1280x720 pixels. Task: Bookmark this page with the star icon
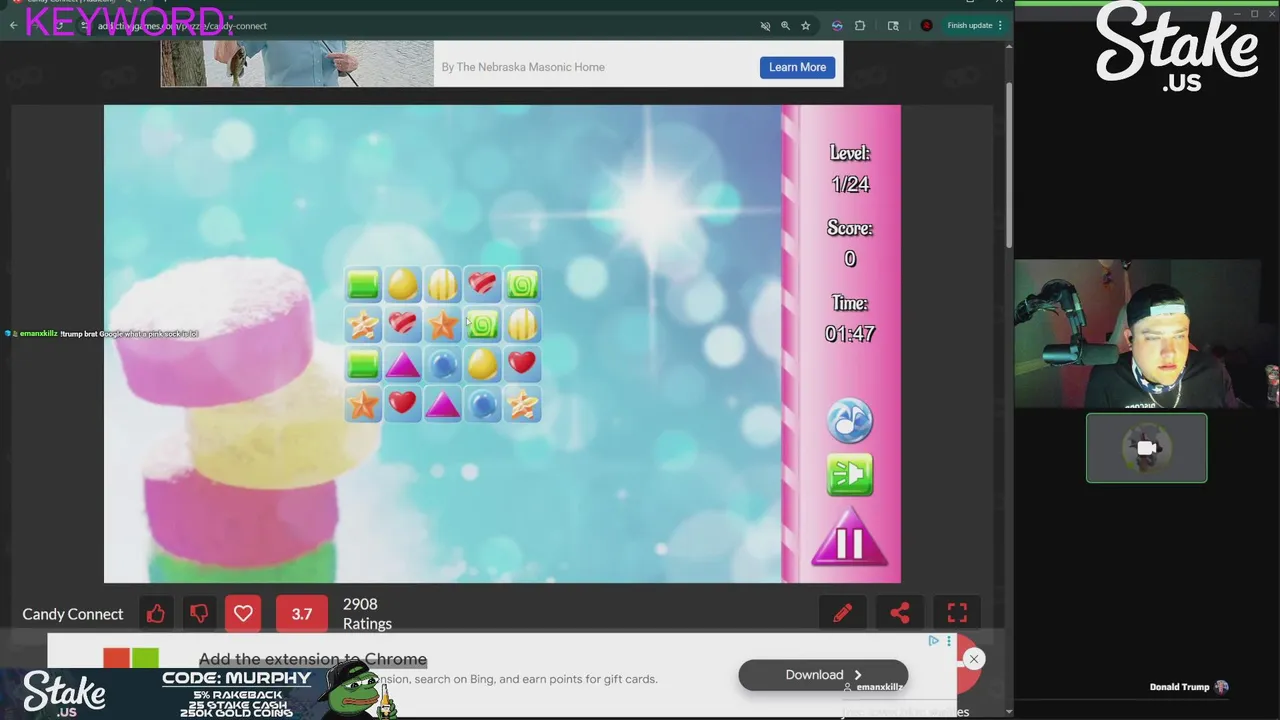pyautogui.click(x=806, y=25)
